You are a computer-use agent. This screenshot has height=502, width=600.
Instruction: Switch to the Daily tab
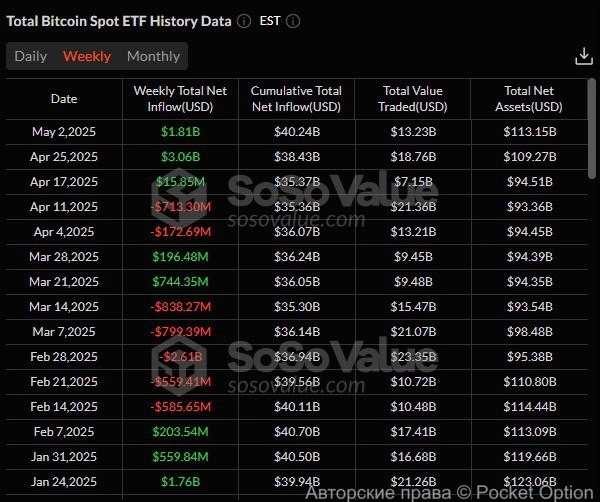[31, 56]
